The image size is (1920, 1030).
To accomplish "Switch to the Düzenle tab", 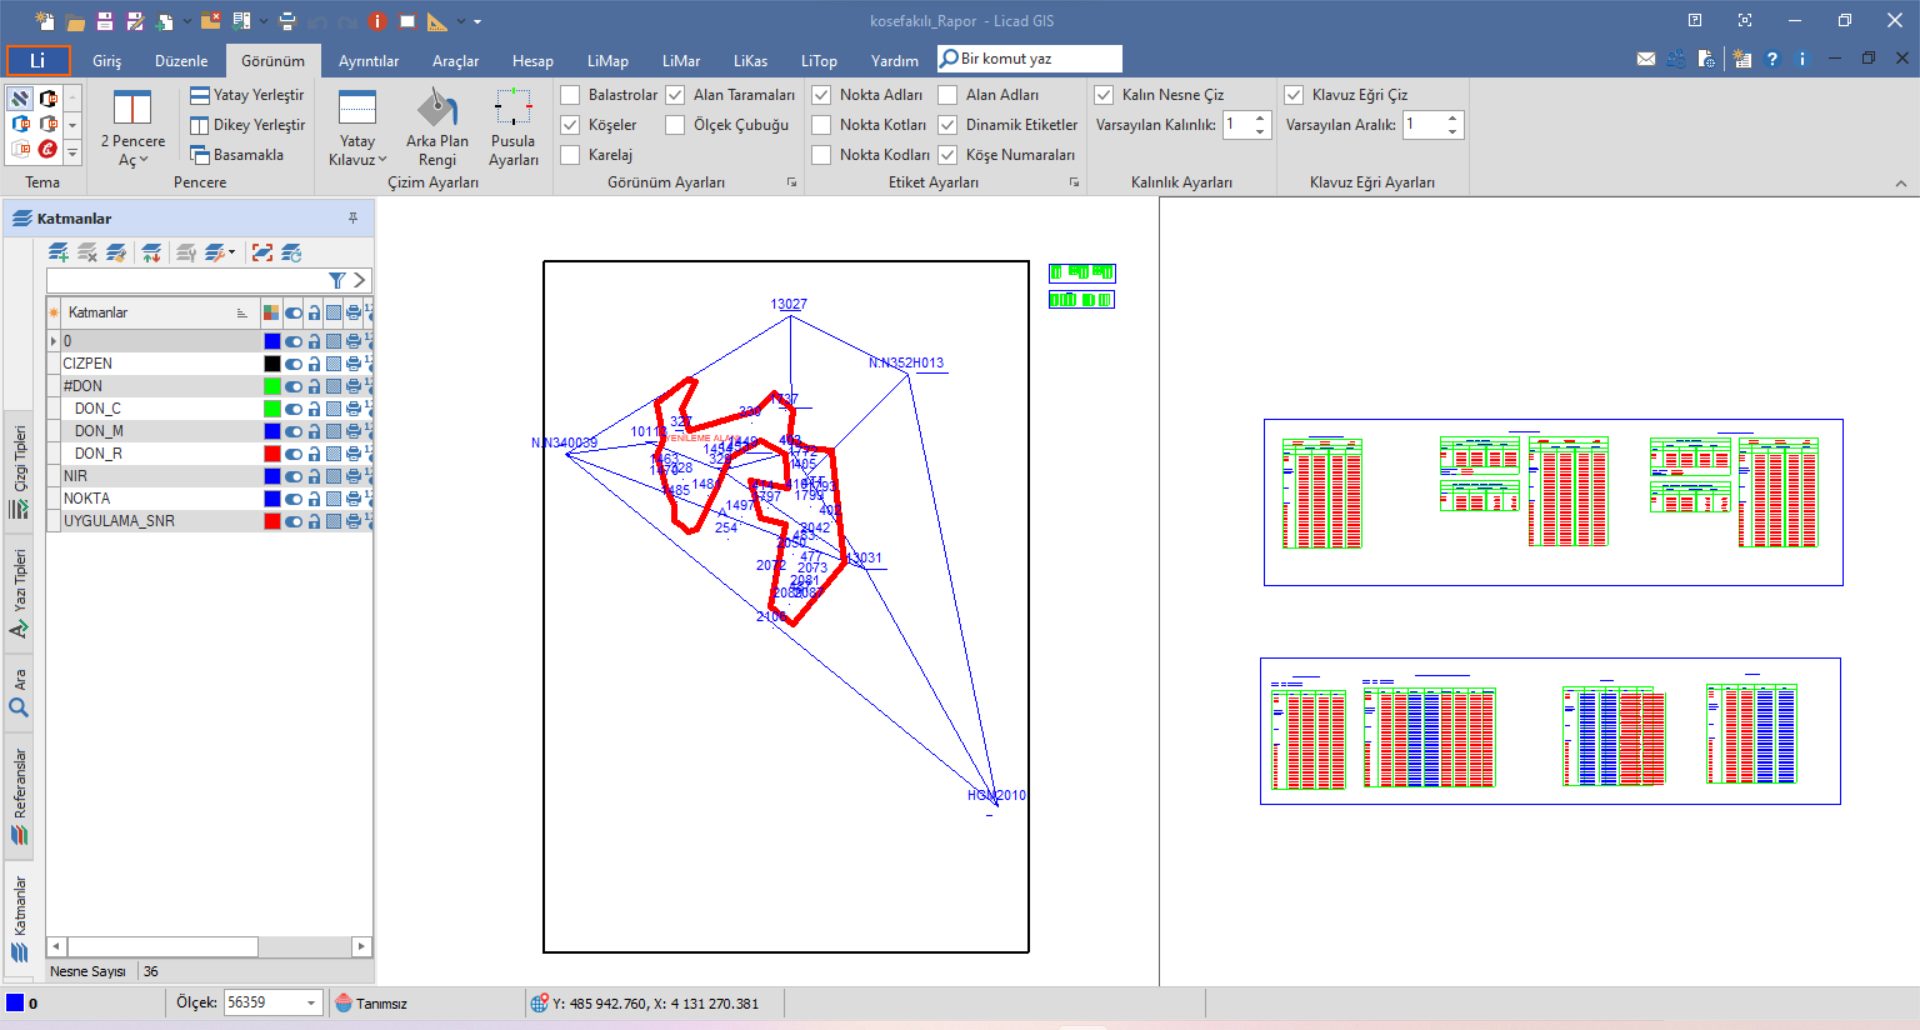I will [181, 61].
